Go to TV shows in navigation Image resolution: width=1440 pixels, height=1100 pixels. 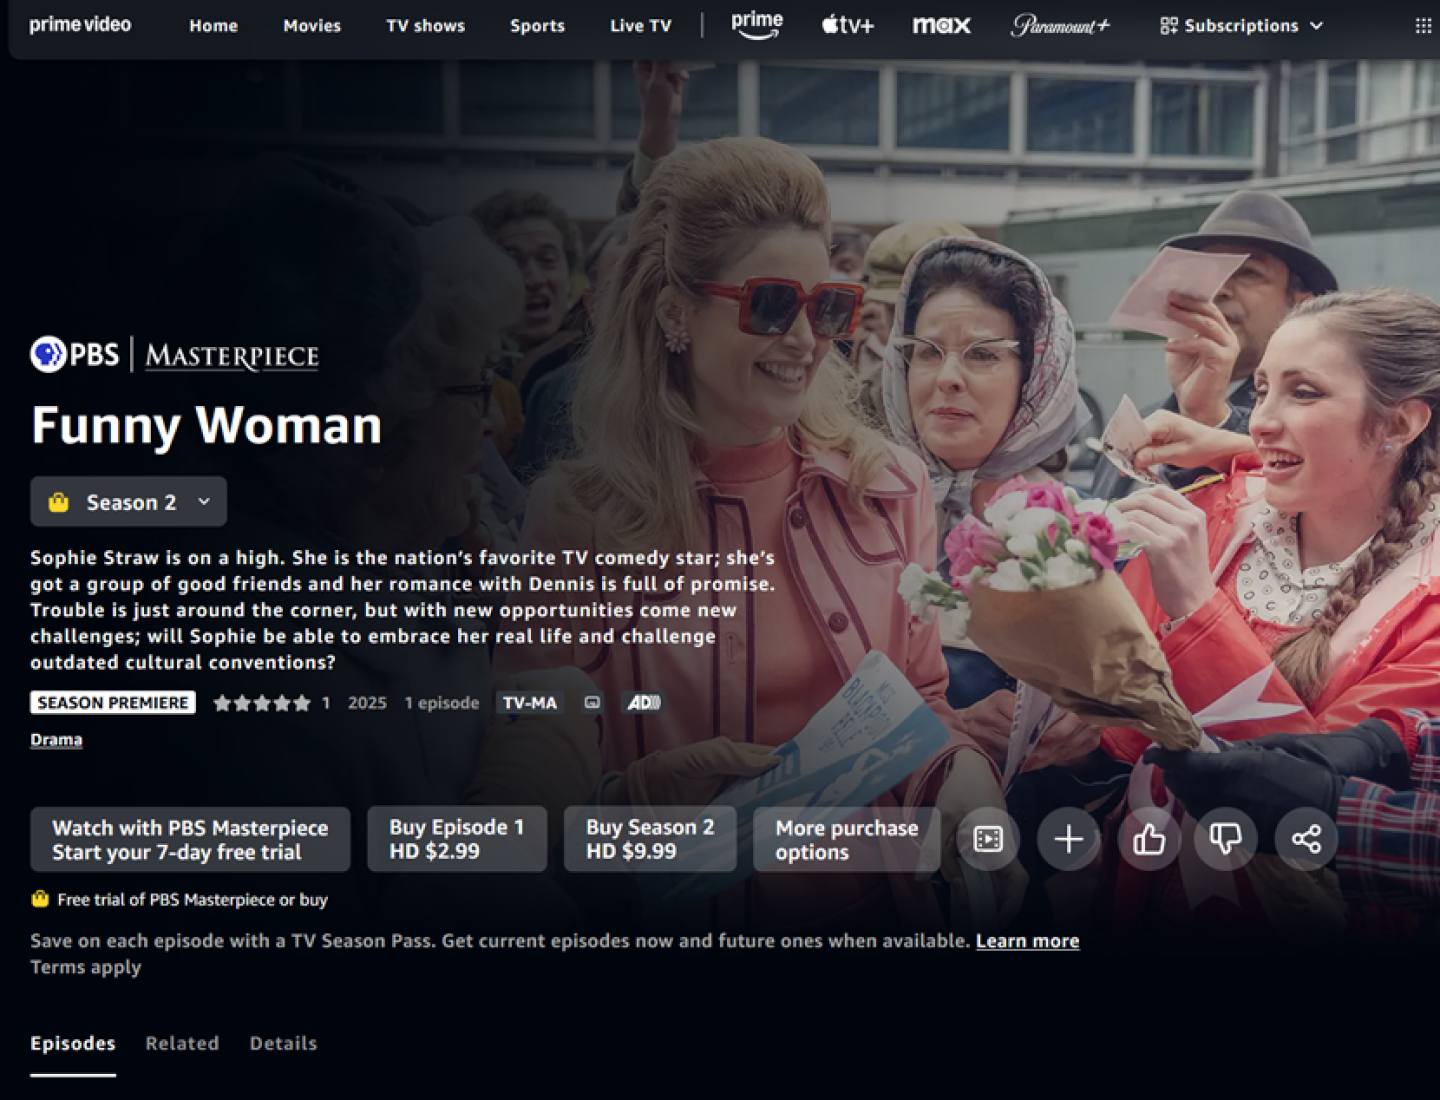pos(425,26)
